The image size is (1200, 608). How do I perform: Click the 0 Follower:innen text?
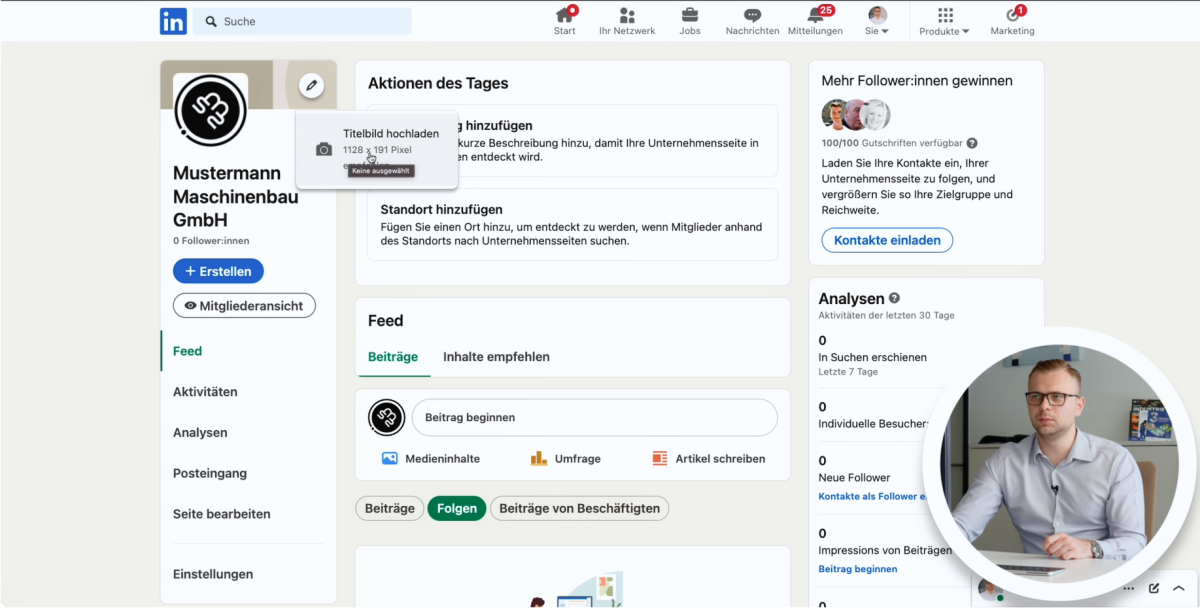pyautogui.click(x=211, y=241)
